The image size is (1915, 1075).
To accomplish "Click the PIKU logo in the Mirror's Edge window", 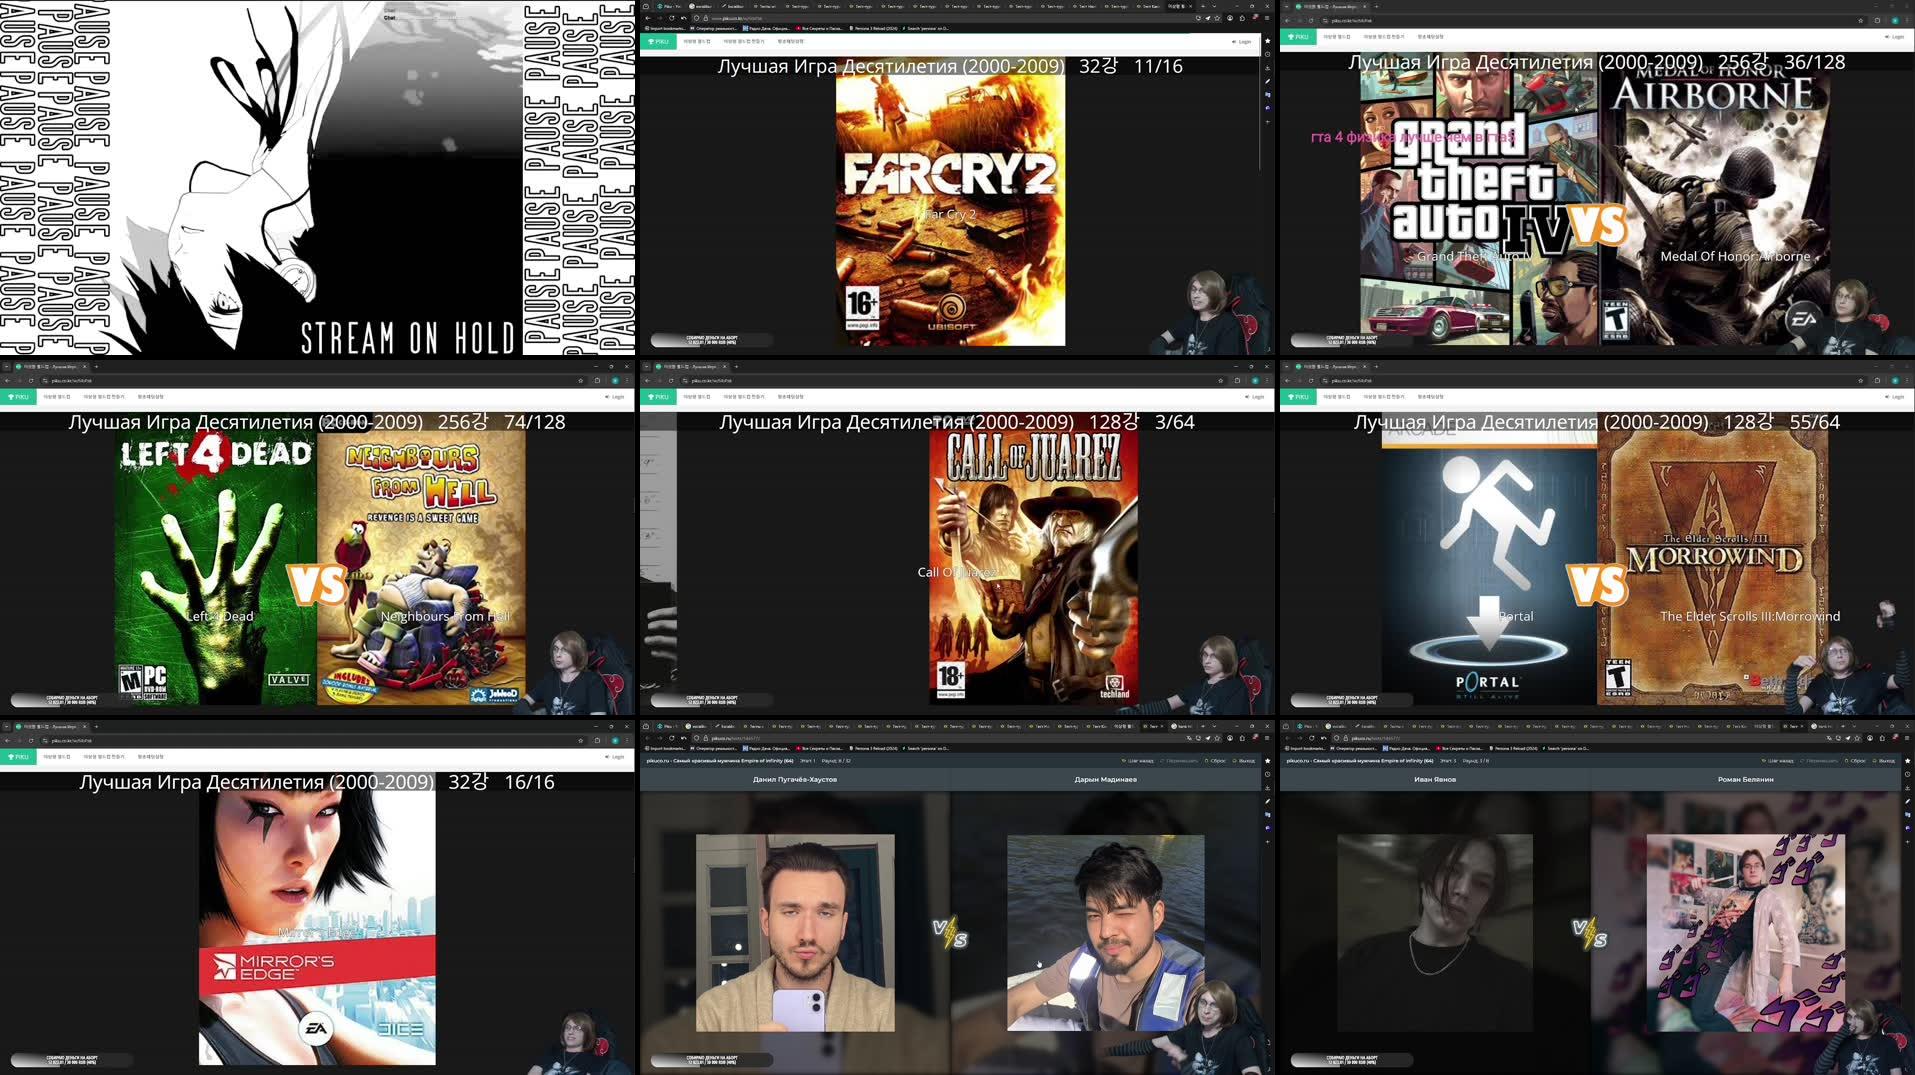I will (18, 757).
